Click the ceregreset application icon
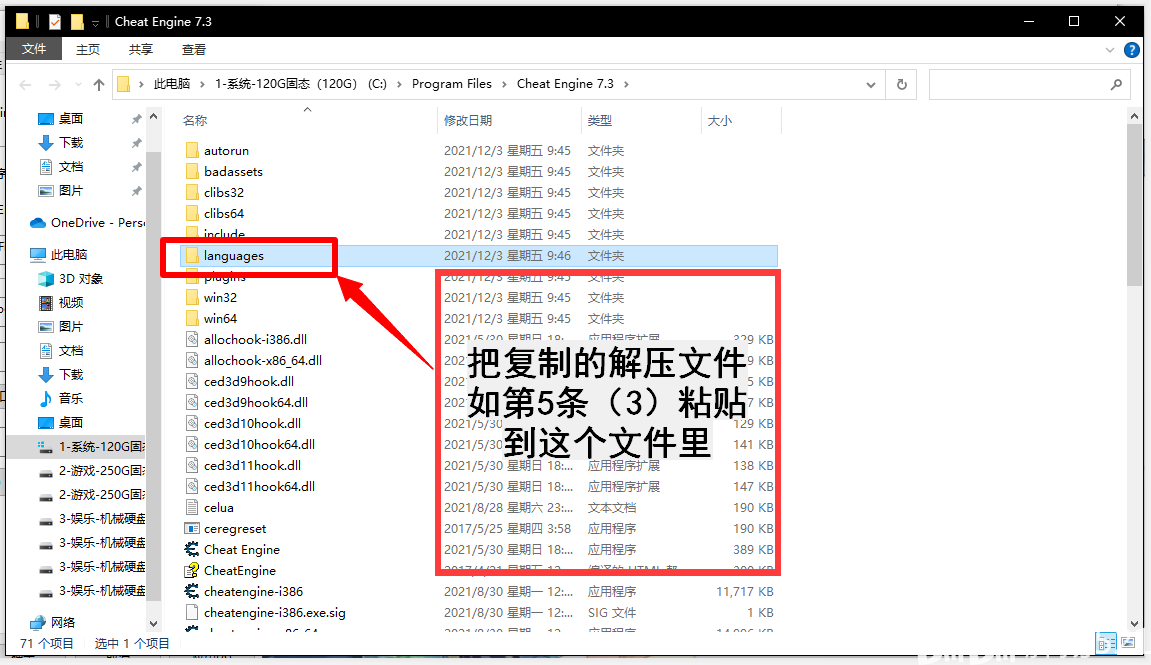This screenshot has width=1151, height=665. pyautogui.click(x=192, y=528)
